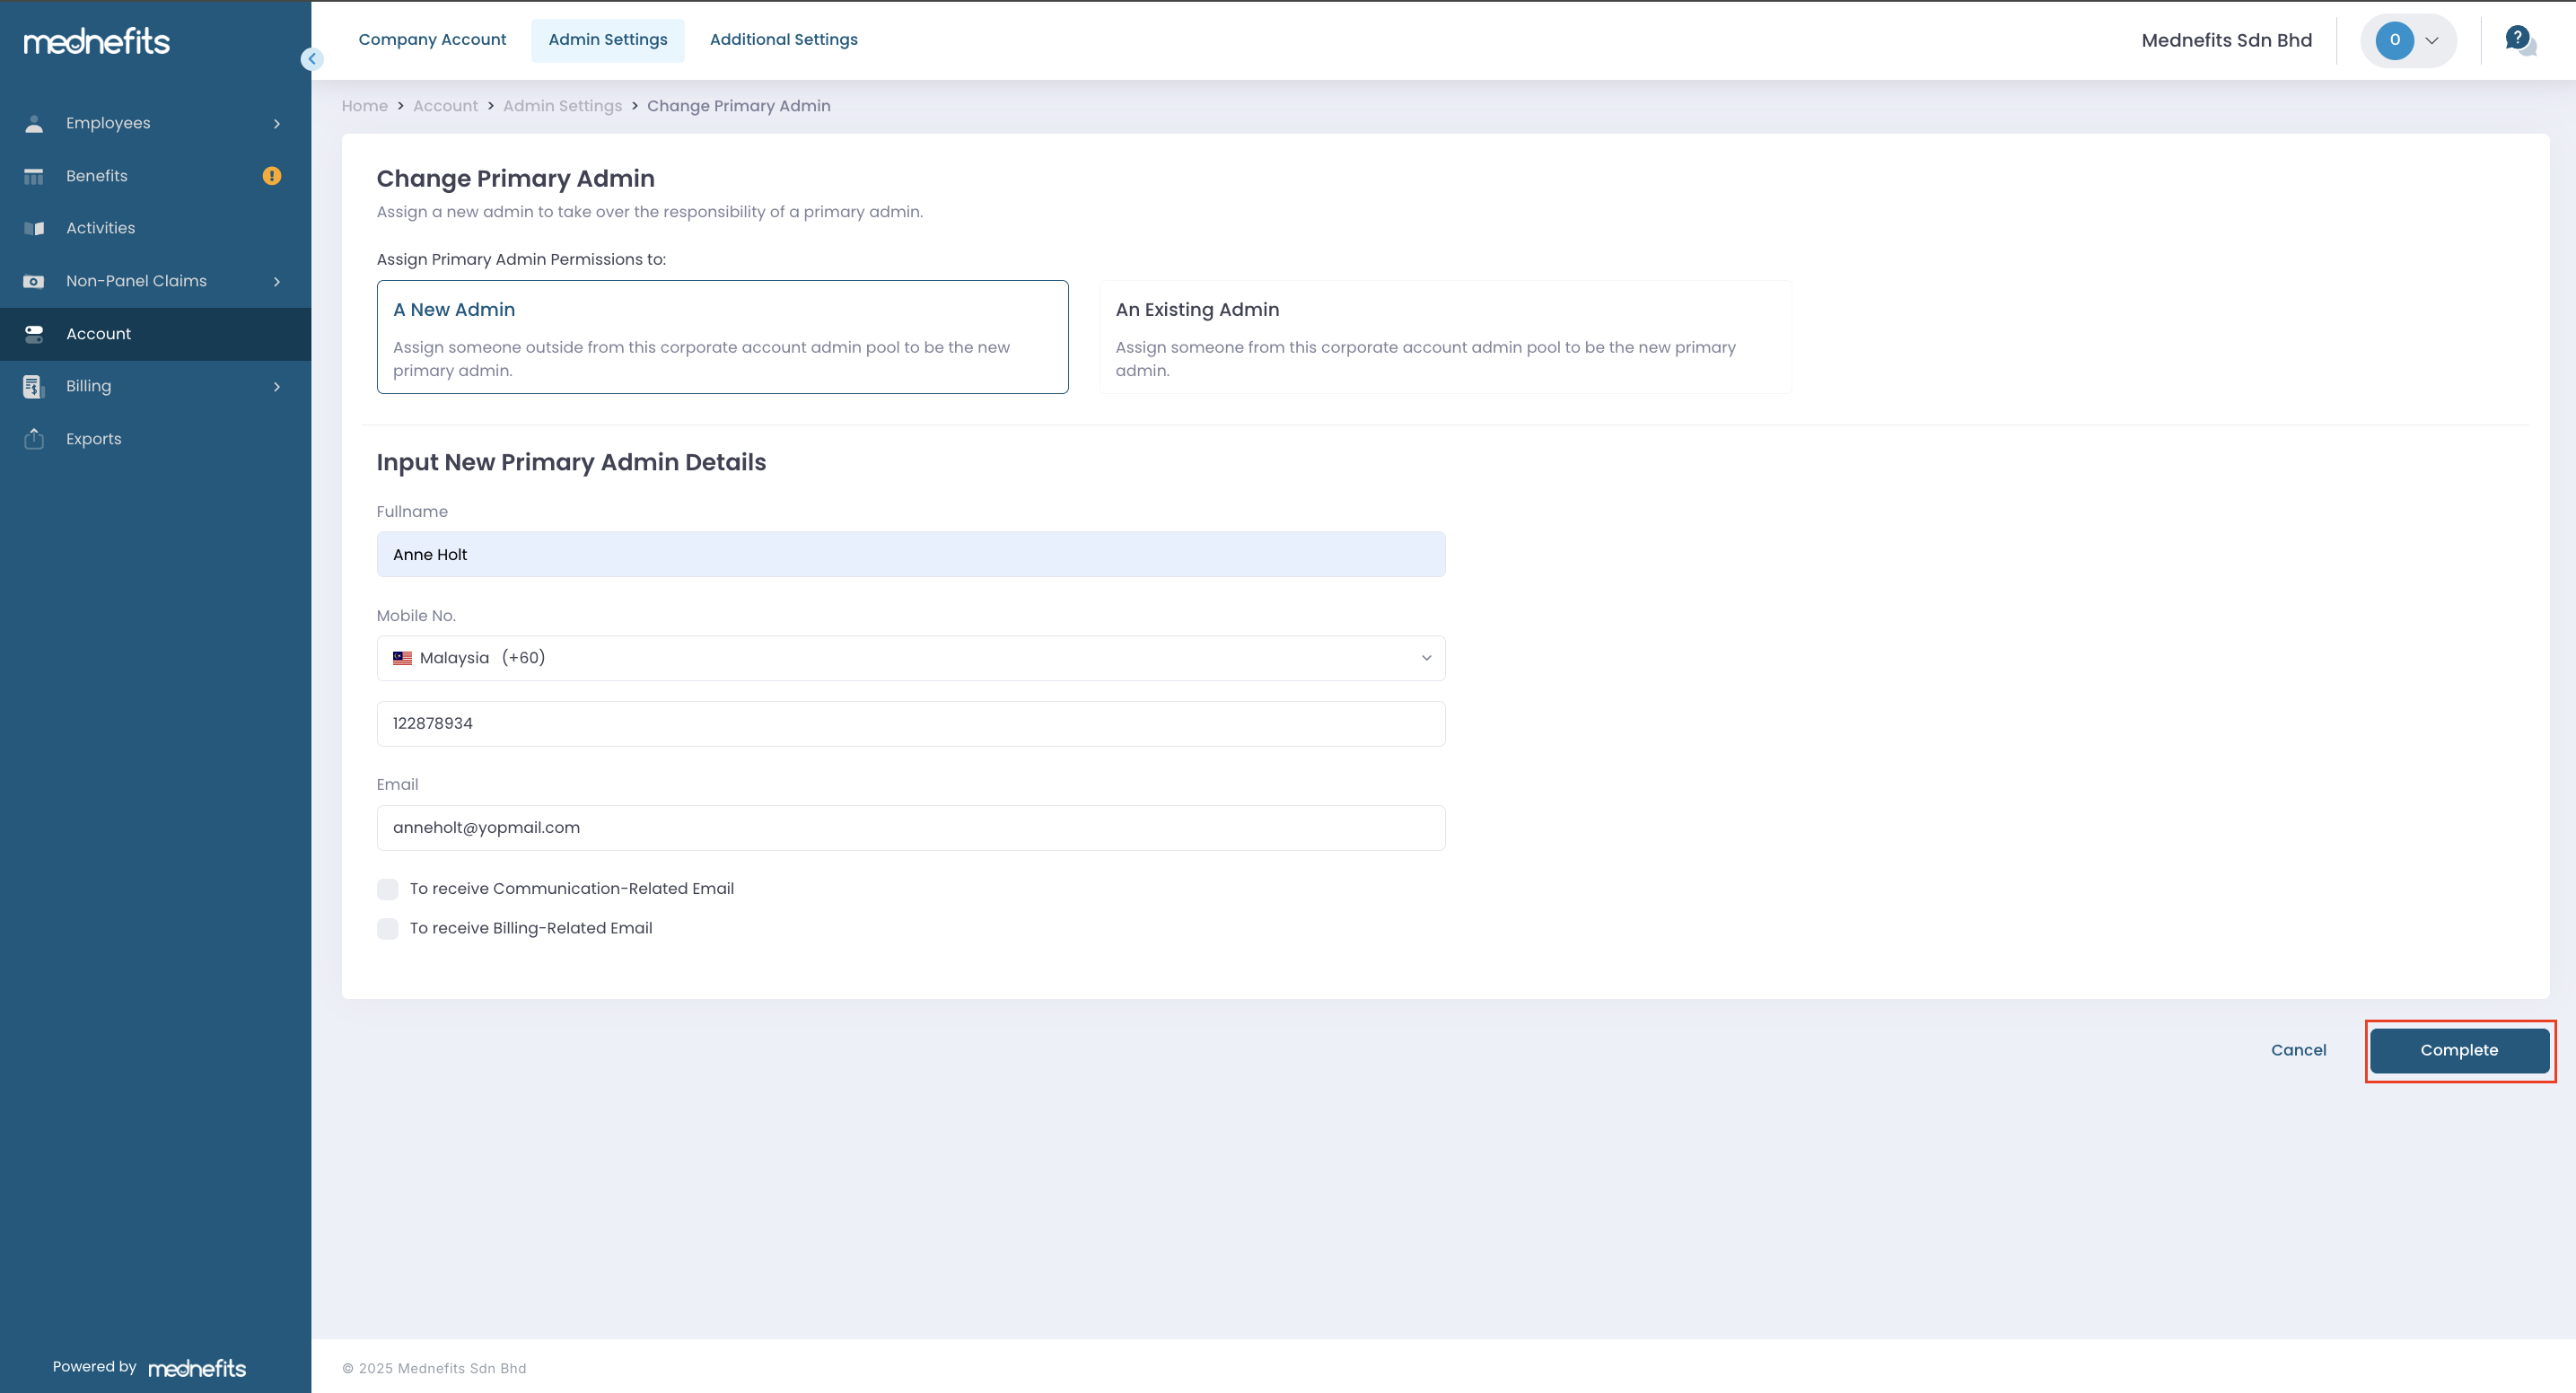Click the Employees person icon
The image size is (2576, 1393).
click(x=34, y=123)
